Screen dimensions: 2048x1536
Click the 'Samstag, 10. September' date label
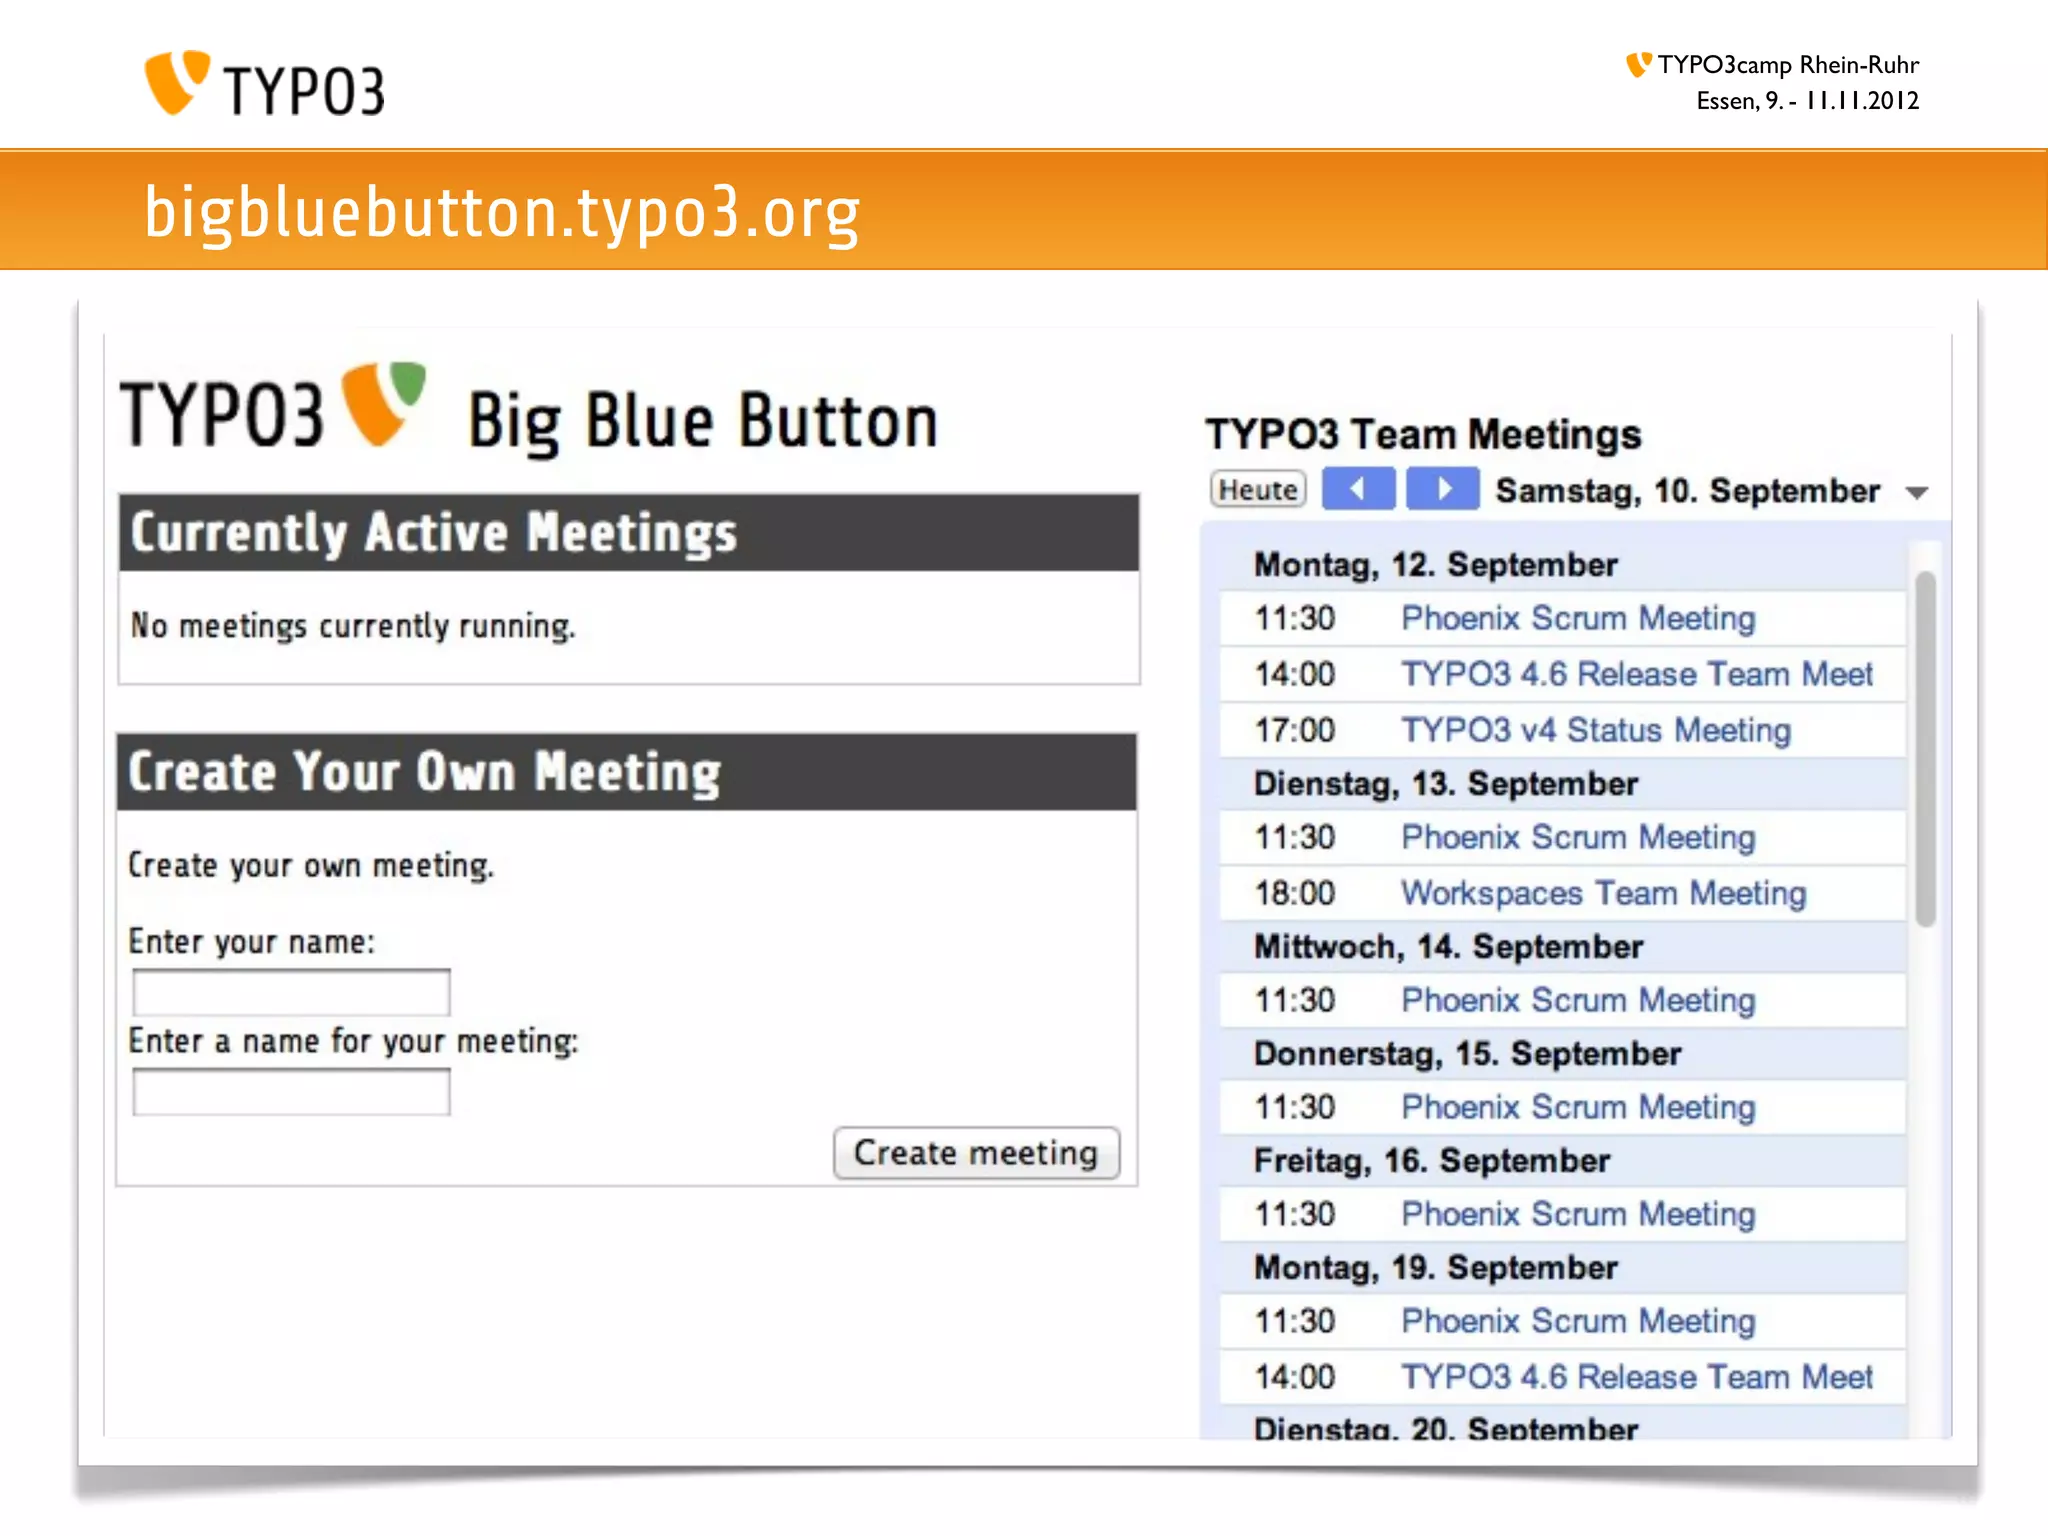click(x=1687, y=491)
